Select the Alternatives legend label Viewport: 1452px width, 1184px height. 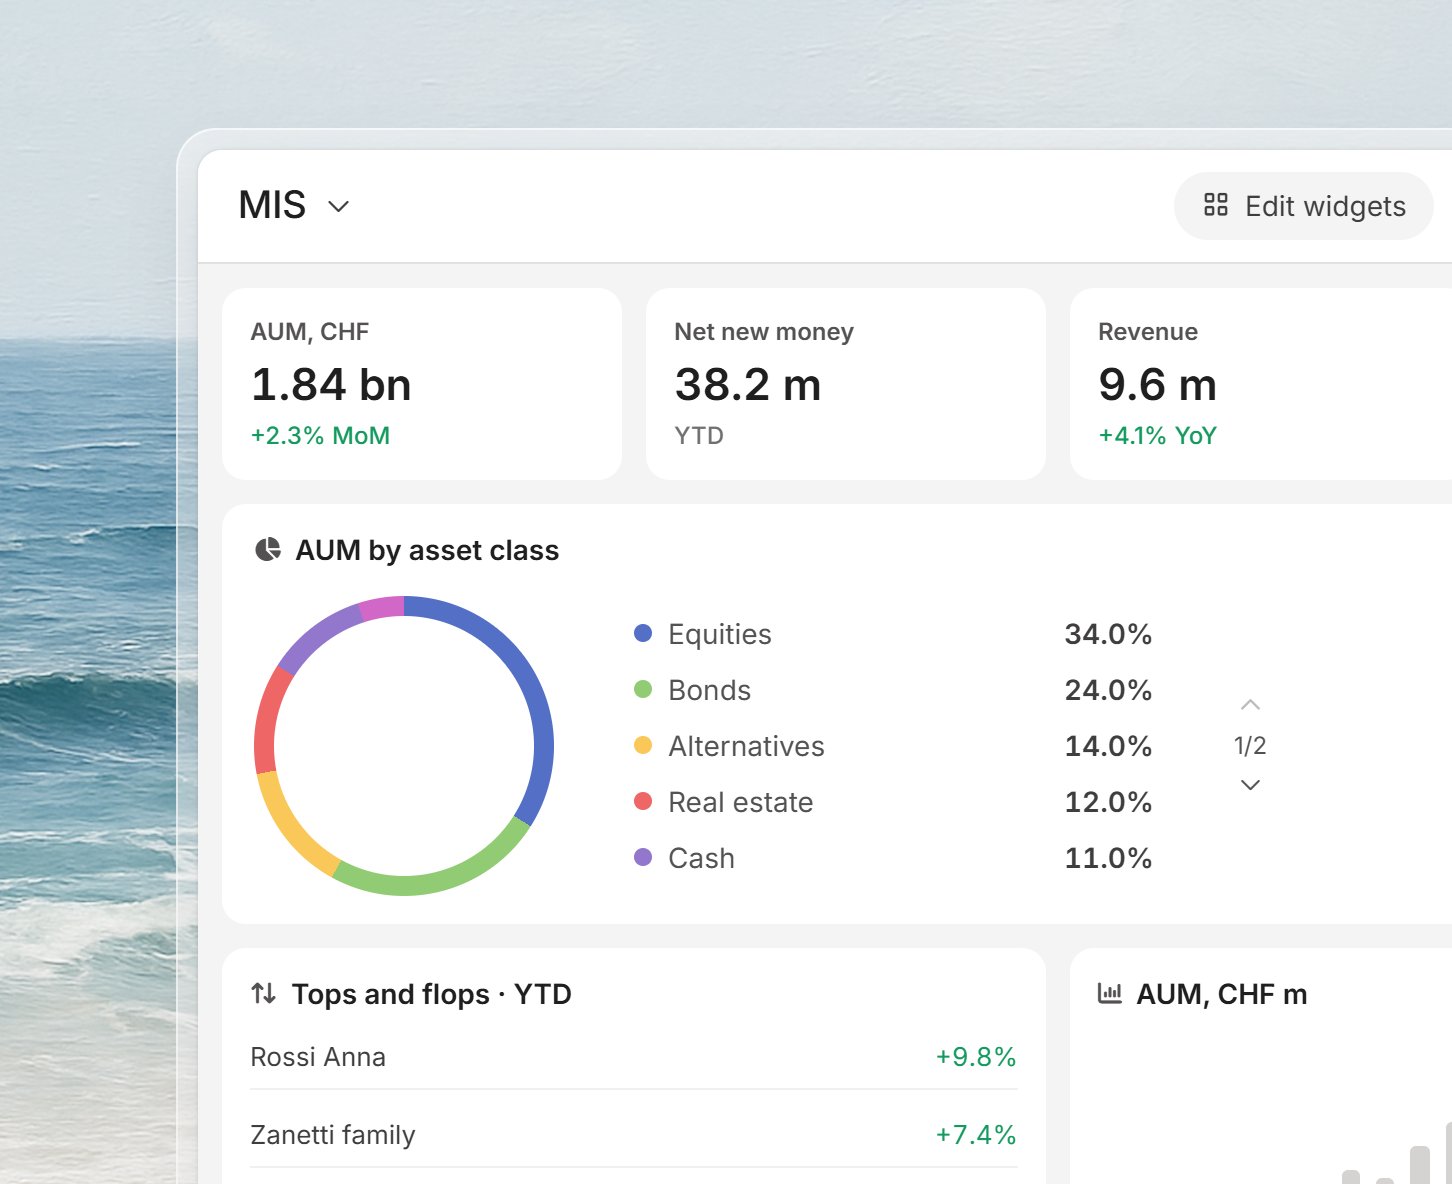pos(747,746)
